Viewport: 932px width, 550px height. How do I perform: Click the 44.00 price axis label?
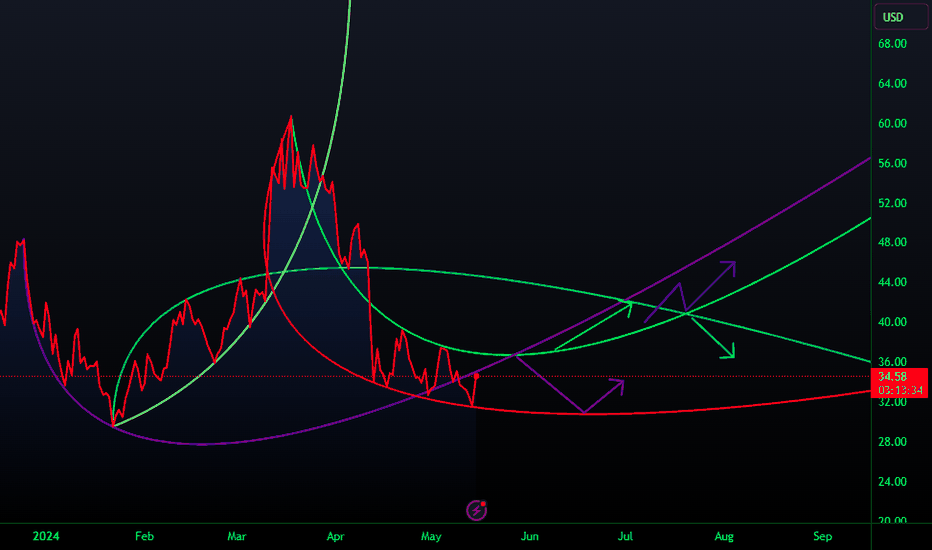(892, 282)
